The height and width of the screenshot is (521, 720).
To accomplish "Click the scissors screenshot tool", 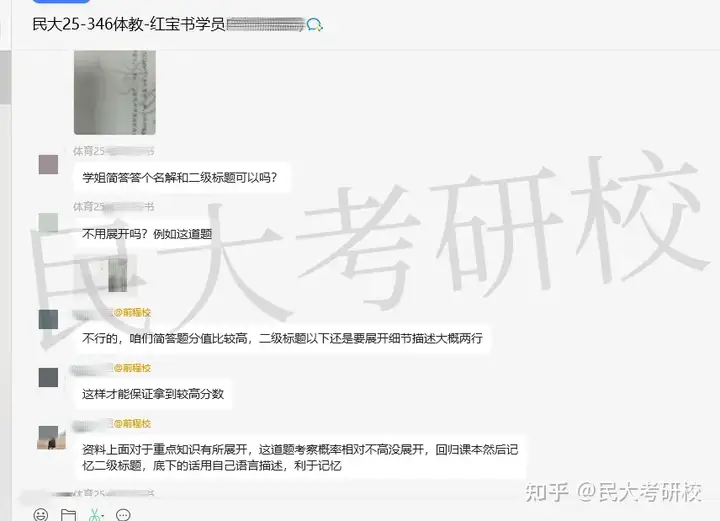I will [94, 515].
